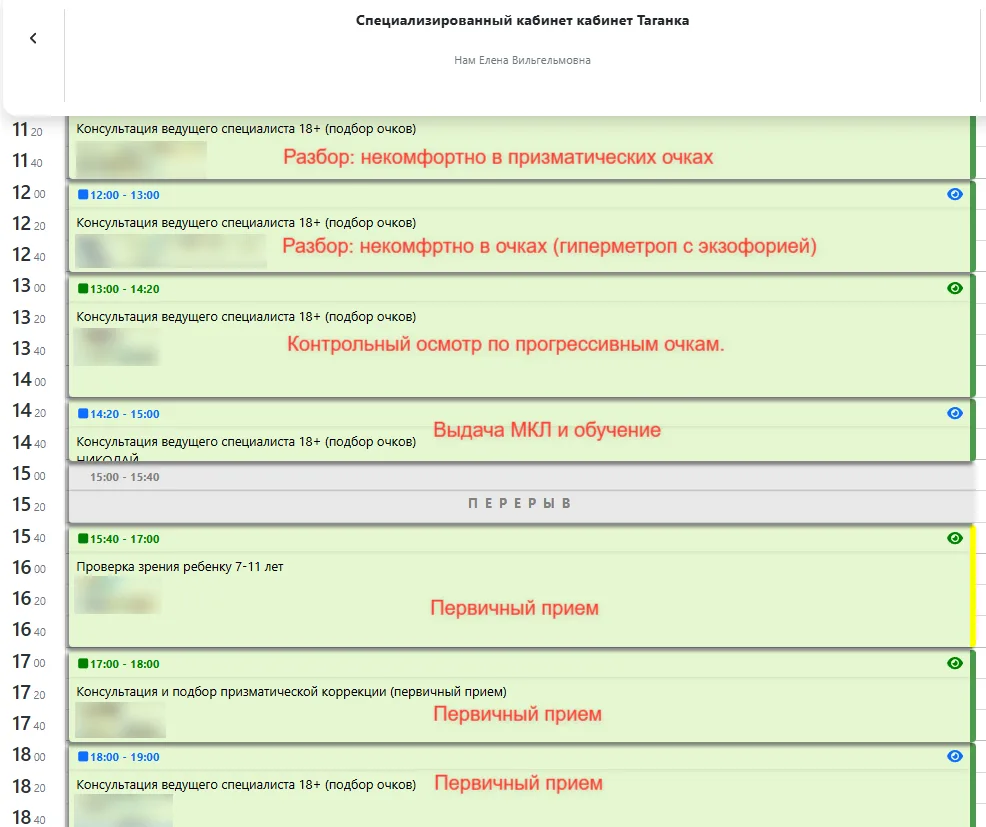986x827 pixels.
Task: Click the 18 00 time label on the timeline
Action: click(29, 755)
